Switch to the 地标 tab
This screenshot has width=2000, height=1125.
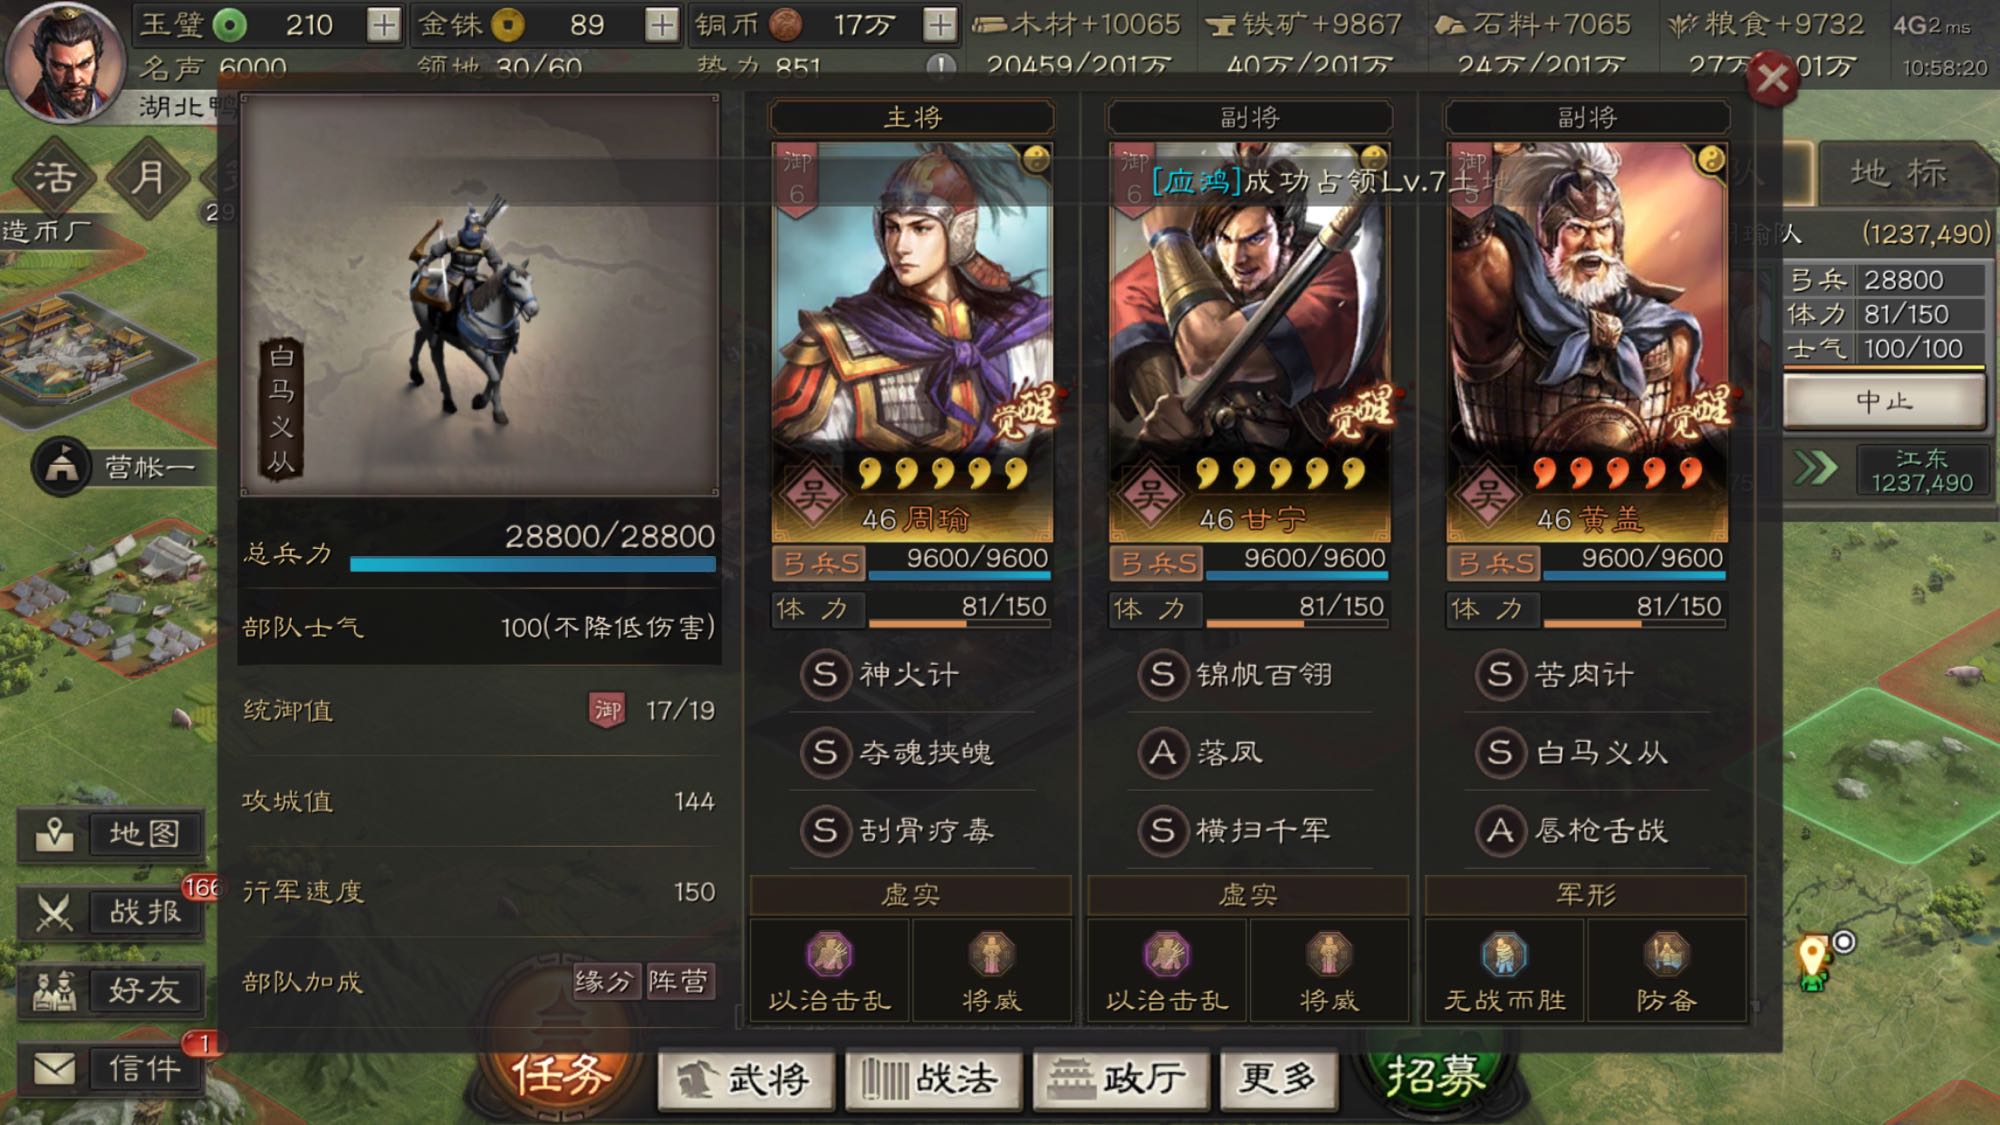pyautogui.click(x=1898, y=172)
